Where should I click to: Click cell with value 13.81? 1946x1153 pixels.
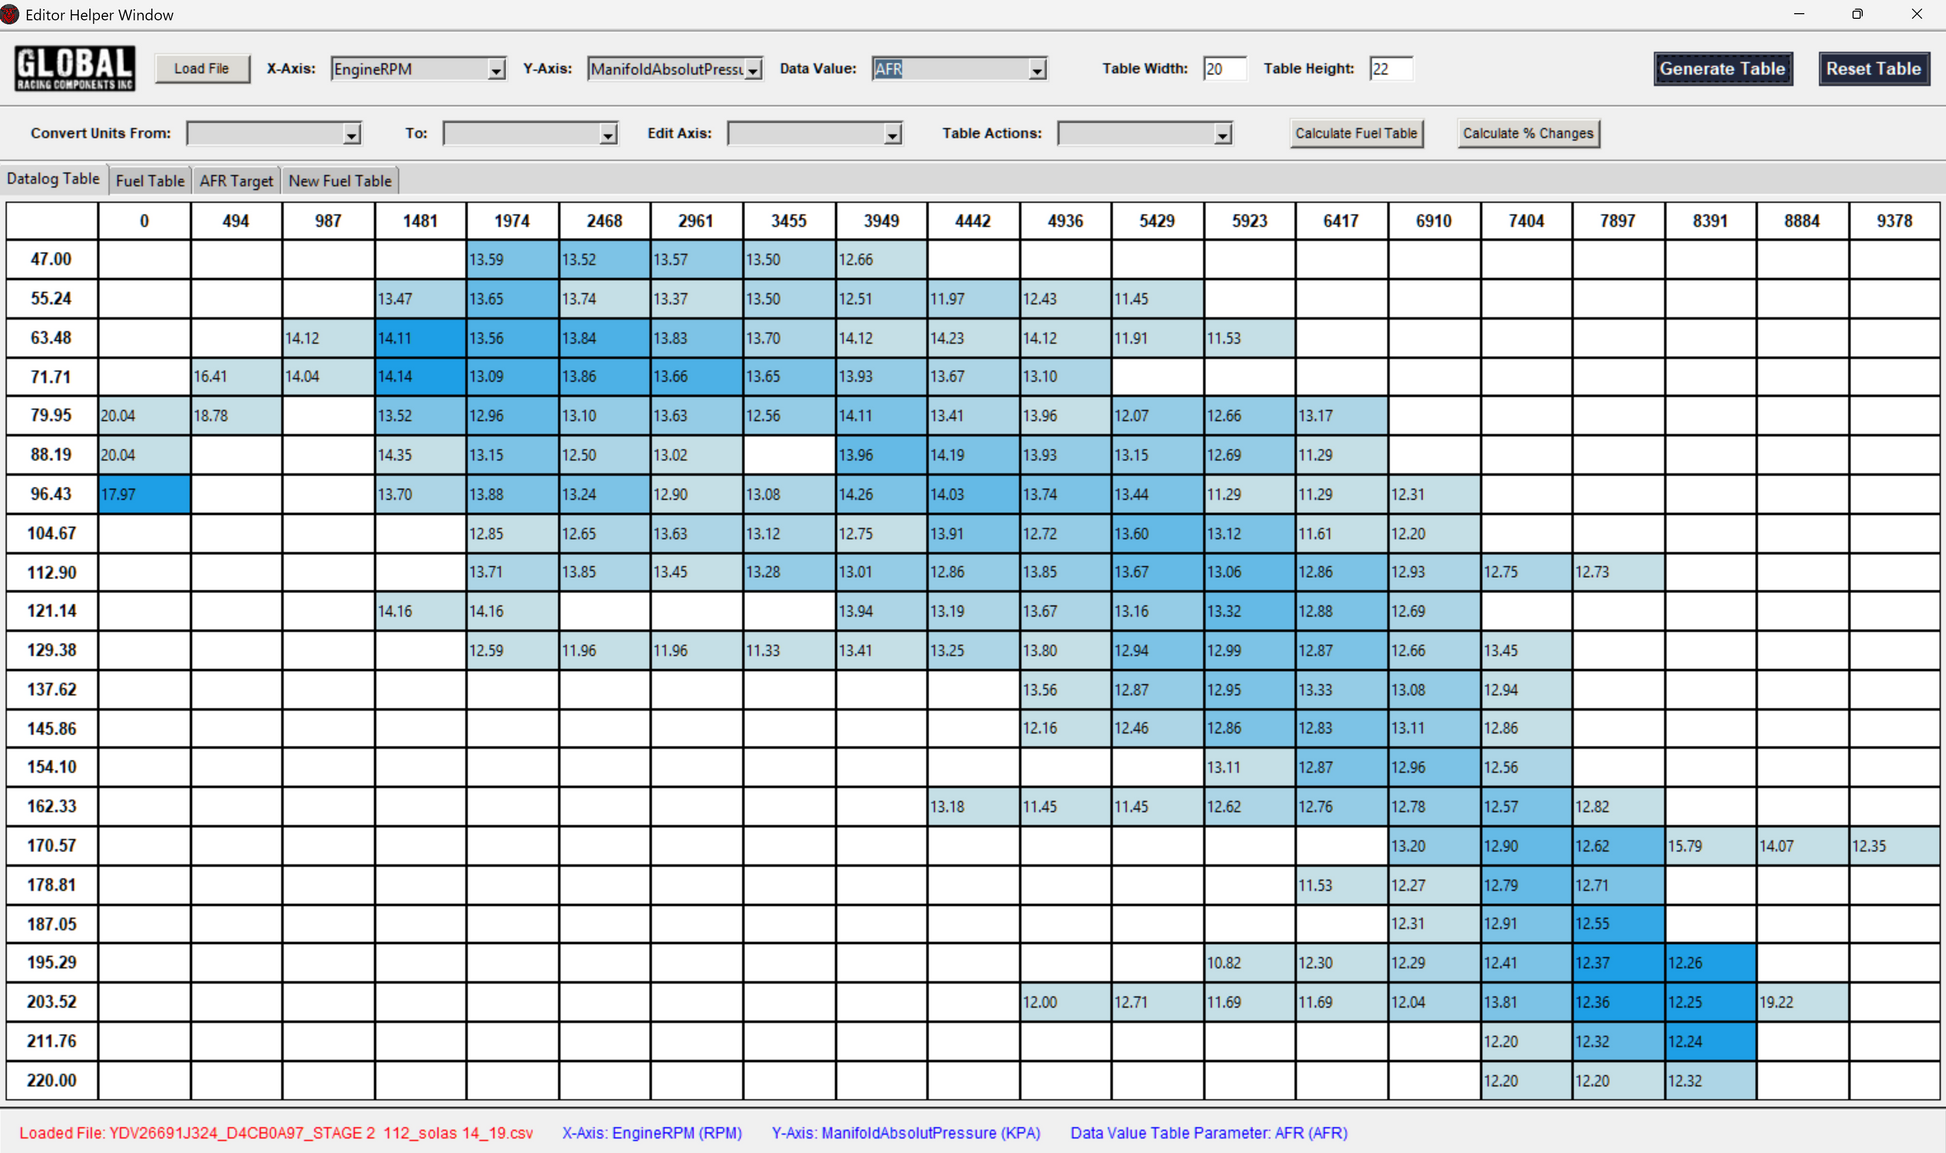pos(1526,1002)
